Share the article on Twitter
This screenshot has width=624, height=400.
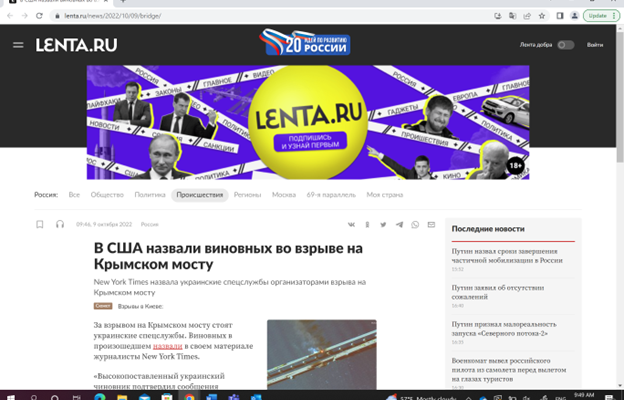(383, 224)
